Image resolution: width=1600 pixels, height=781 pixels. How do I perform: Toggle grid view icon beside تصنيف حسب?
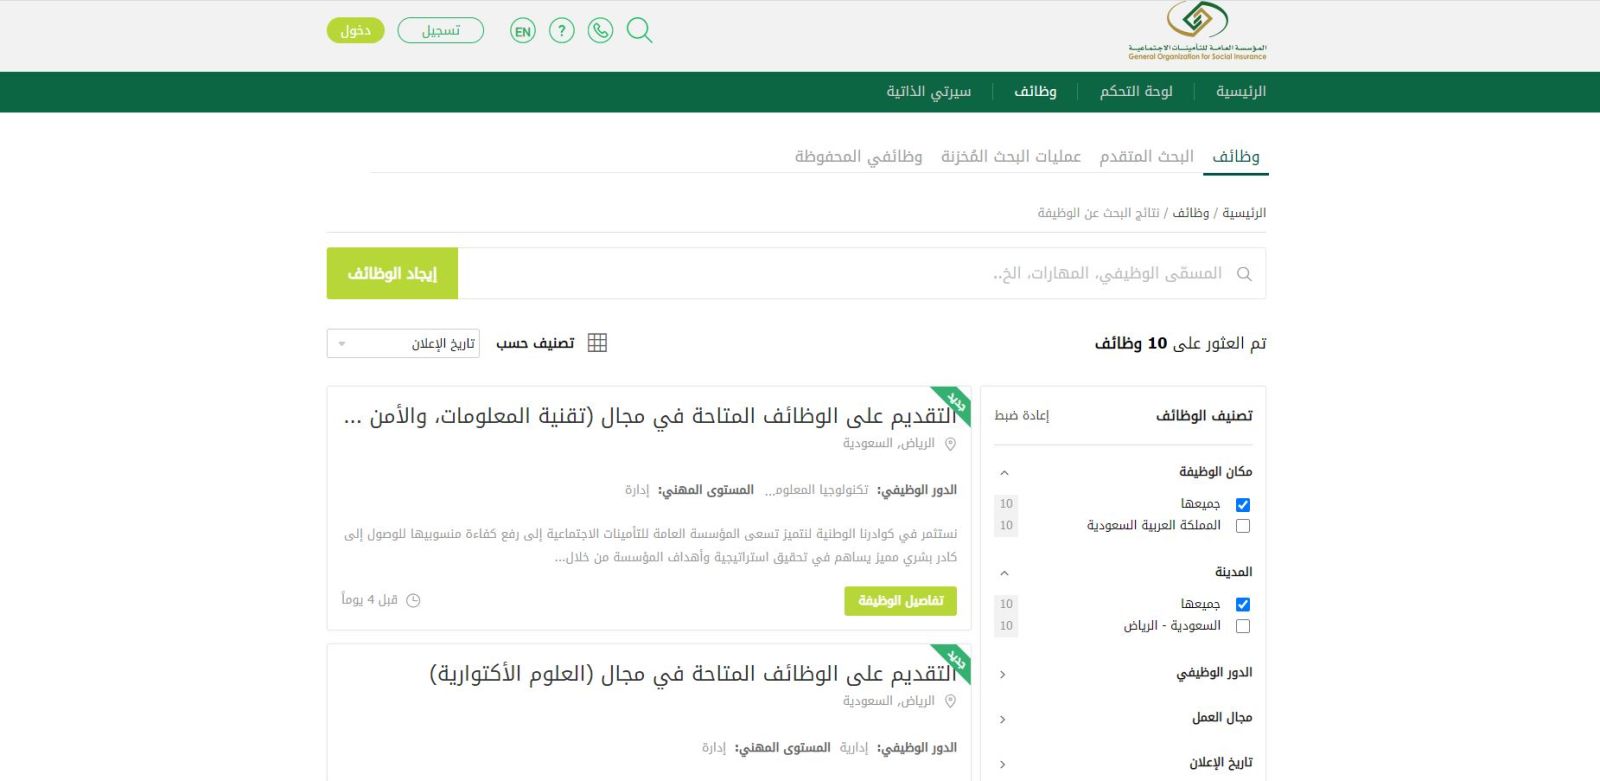point(597,343)
